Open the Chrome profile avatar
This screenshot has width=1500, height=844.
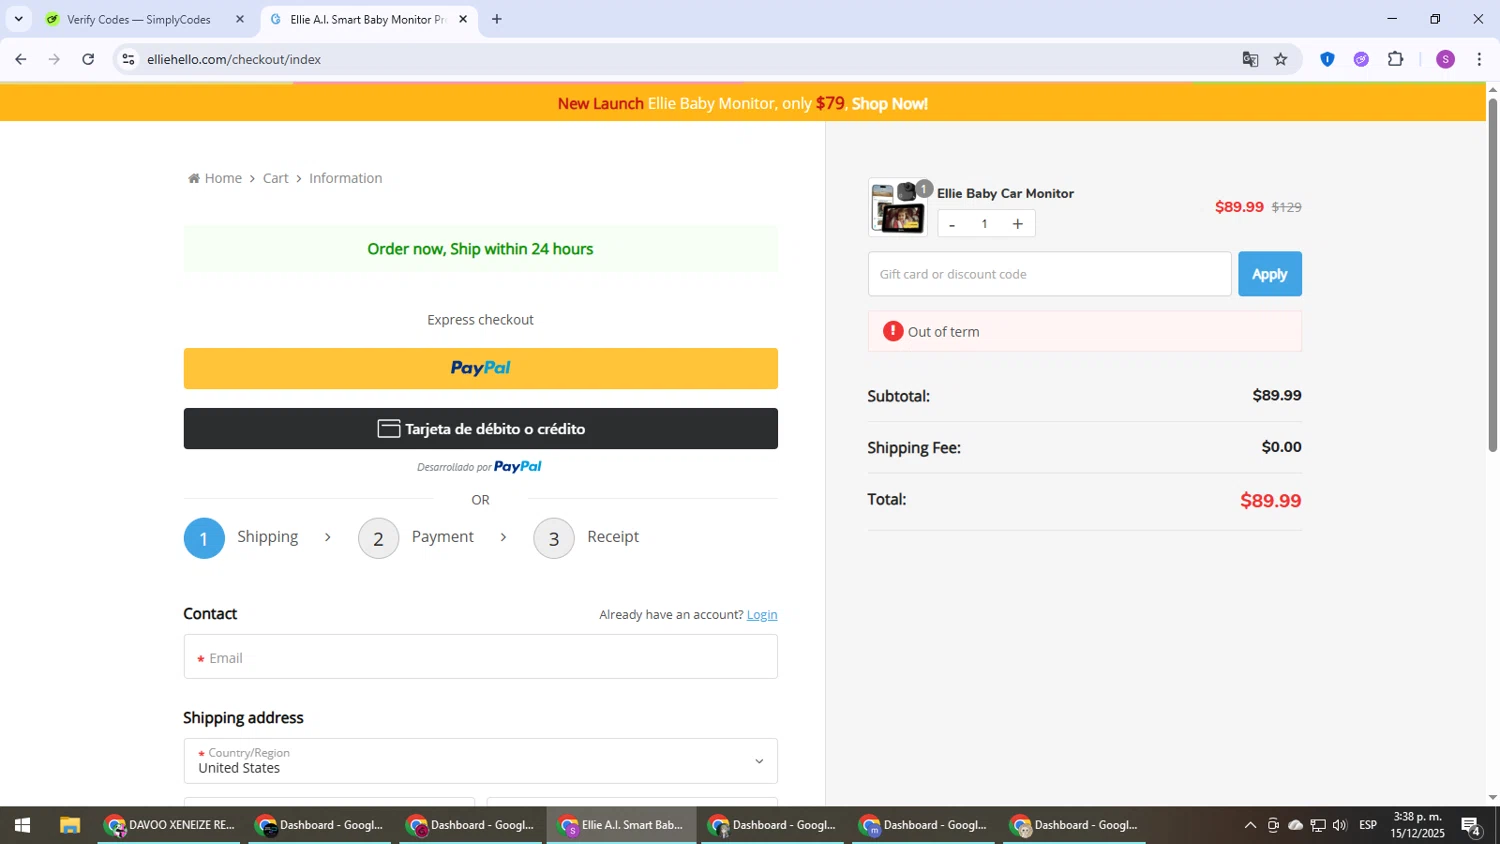click(1445, 60)
